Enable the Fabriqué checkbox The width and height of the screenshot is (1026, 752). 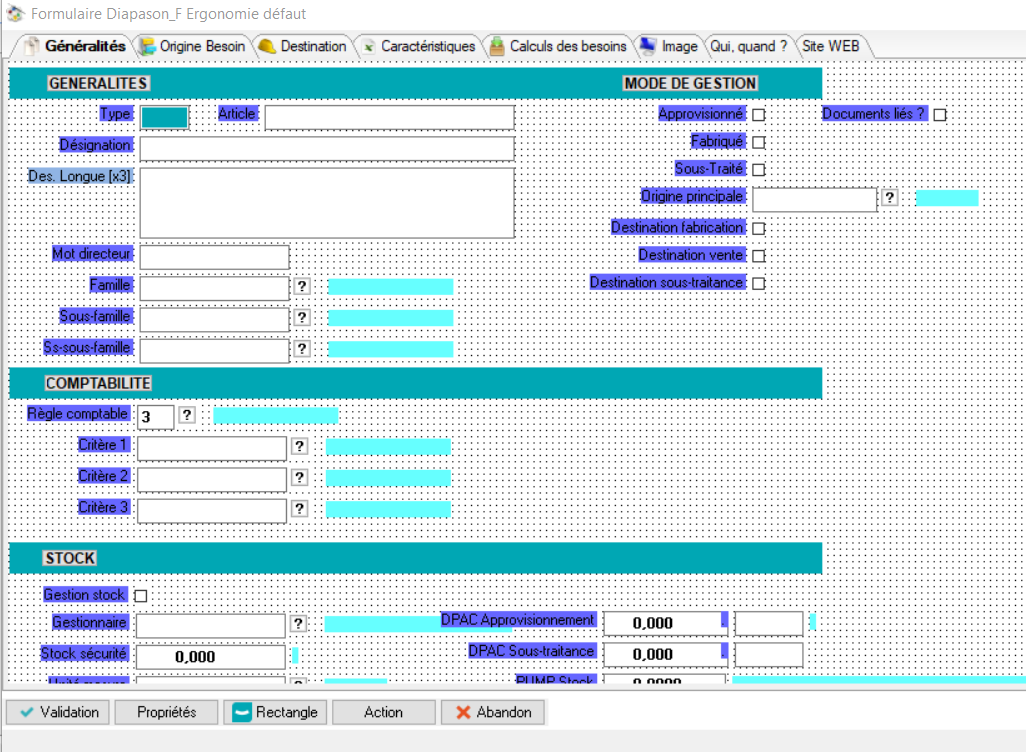coord(758,142)
